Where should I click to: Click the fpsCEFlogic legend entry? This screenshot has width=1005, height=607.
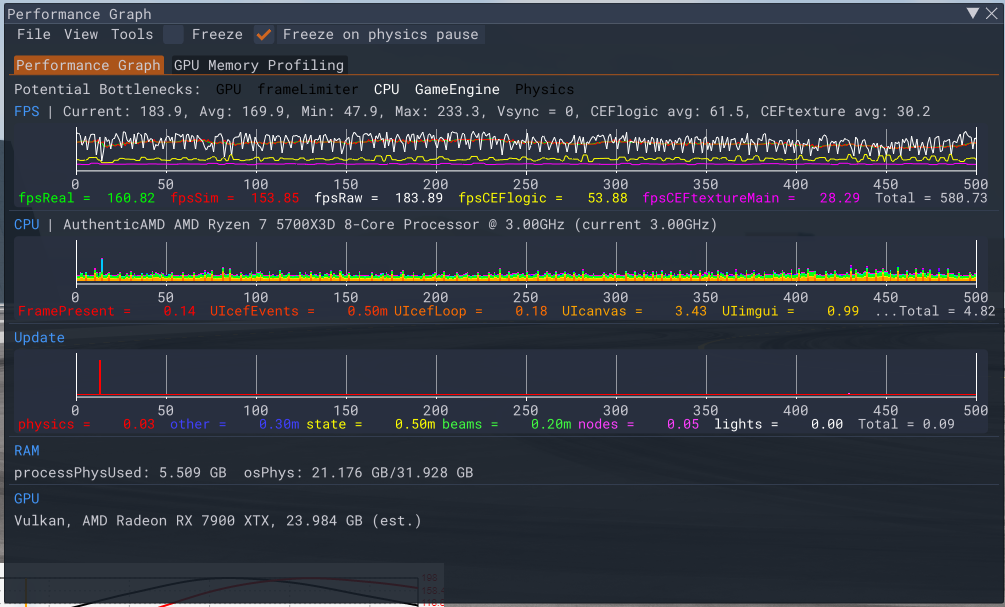(x=543, y=198)
